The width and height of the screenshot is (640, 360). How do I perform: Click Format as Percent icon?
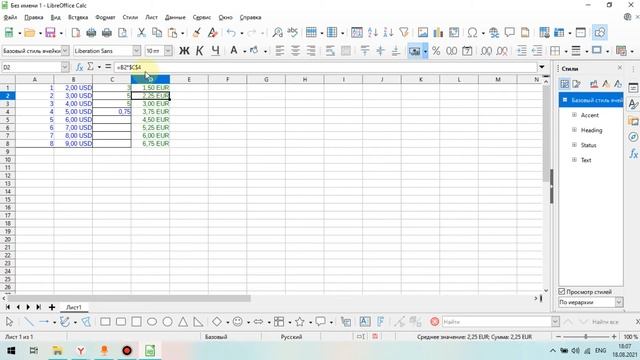coord(436,51)
